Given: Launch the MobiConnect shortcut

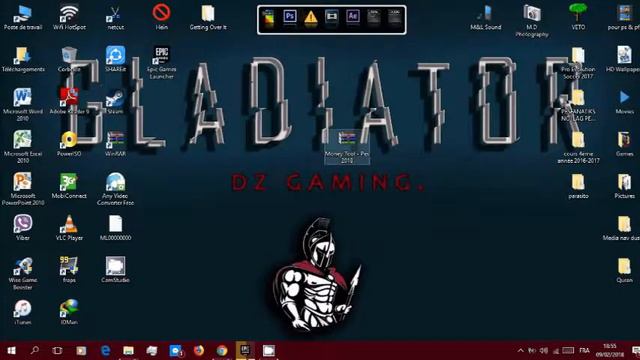Looking at the screenshot, I should [x=69, y=186].
